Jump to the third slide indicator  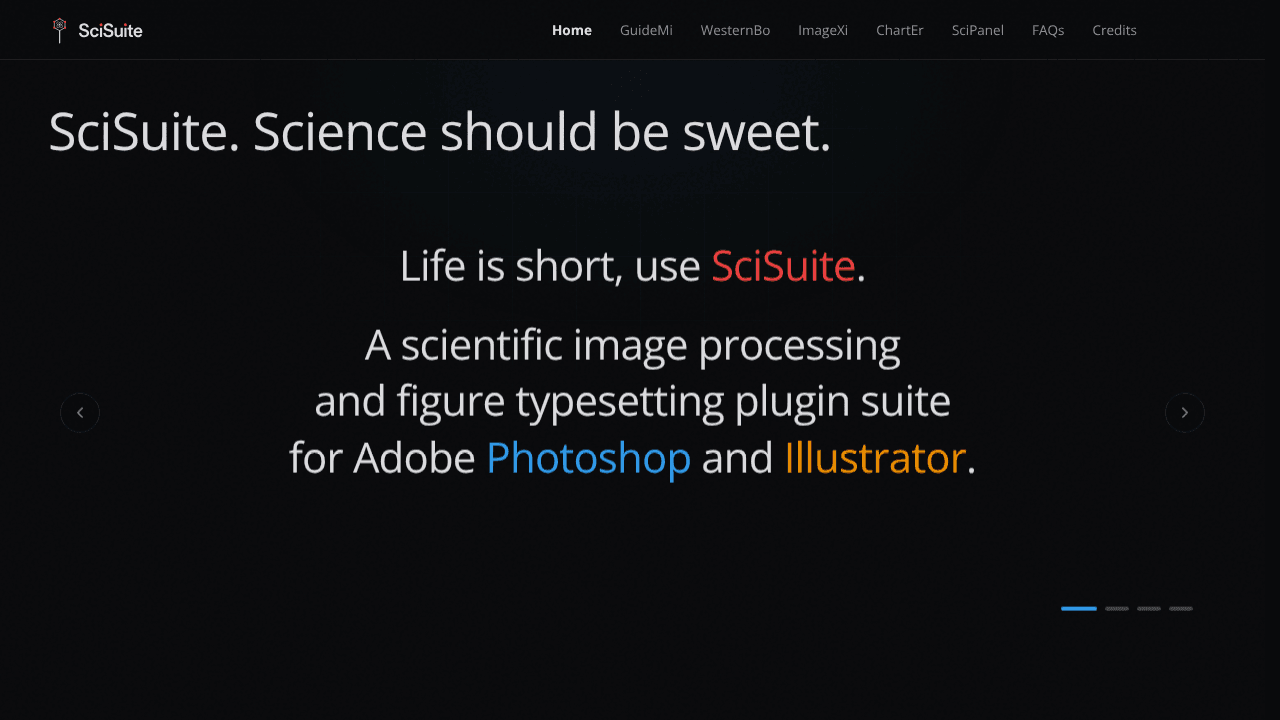[1149, 608]
